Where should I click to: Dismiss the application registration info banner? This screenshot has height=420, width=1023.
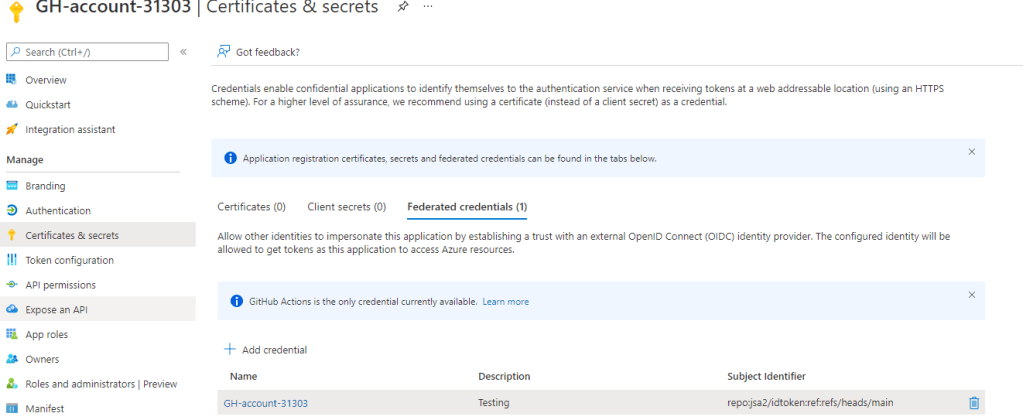tap(971, 151)
